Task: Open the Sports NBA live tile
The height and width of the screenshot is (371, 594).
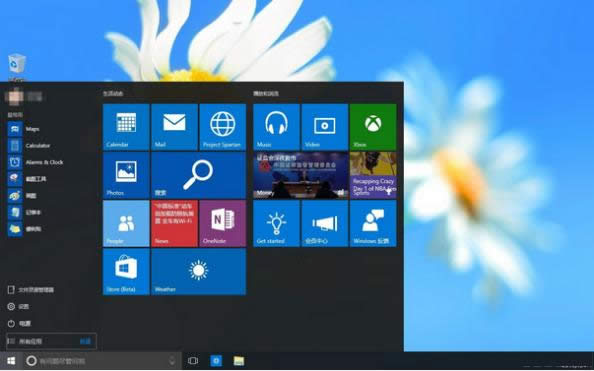Action: [373, 175]
